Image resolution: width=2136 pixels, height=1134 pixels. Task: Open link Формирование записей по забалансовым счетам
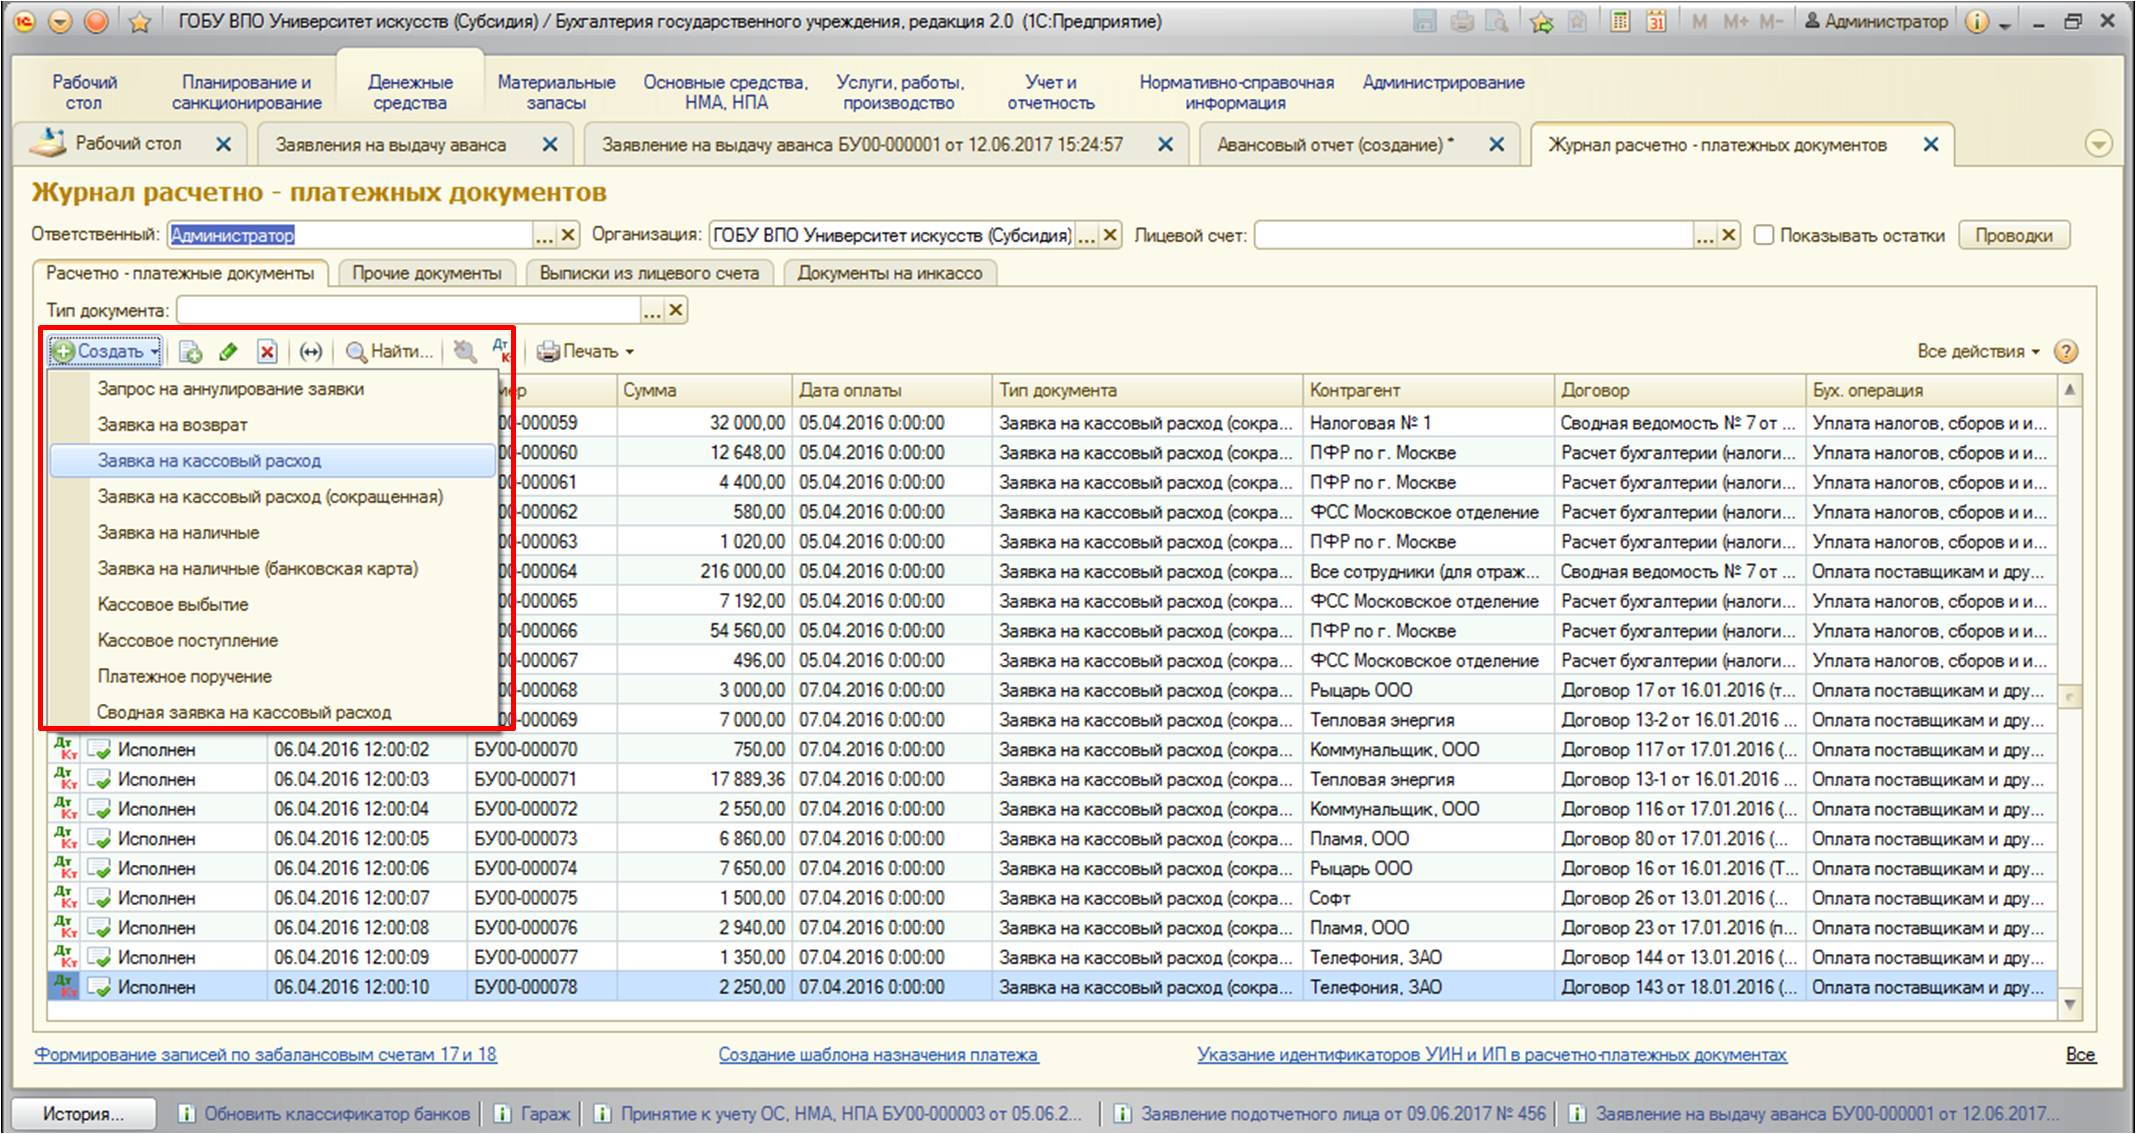265,1054
